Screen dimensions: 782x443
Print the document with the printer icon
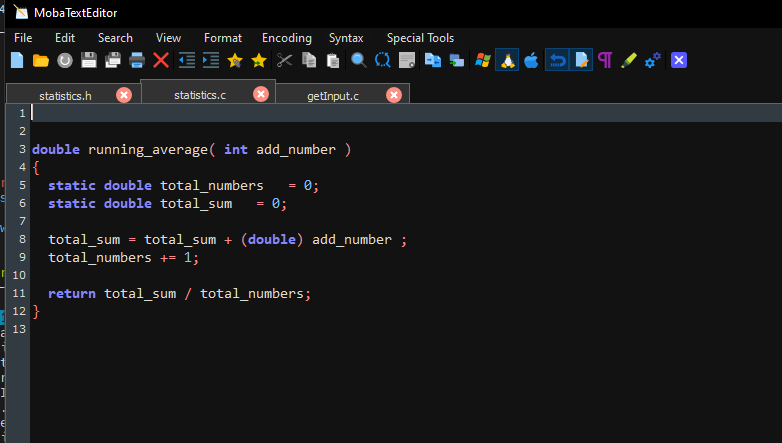(x=137, y=60)
